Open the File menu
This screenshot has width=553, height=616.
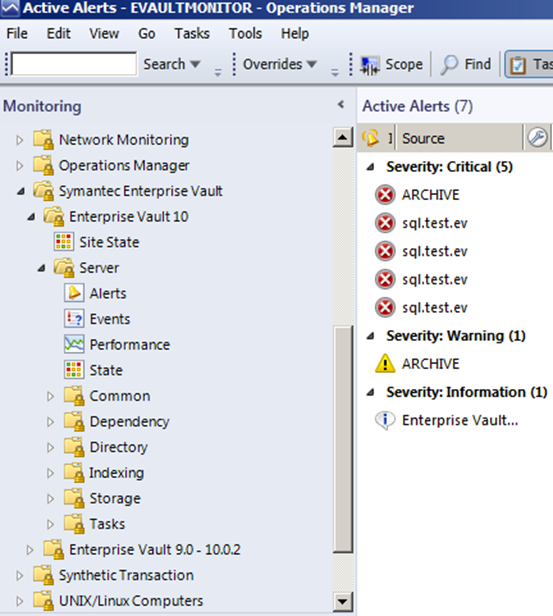pyautogui.click(x=17, y=33)
